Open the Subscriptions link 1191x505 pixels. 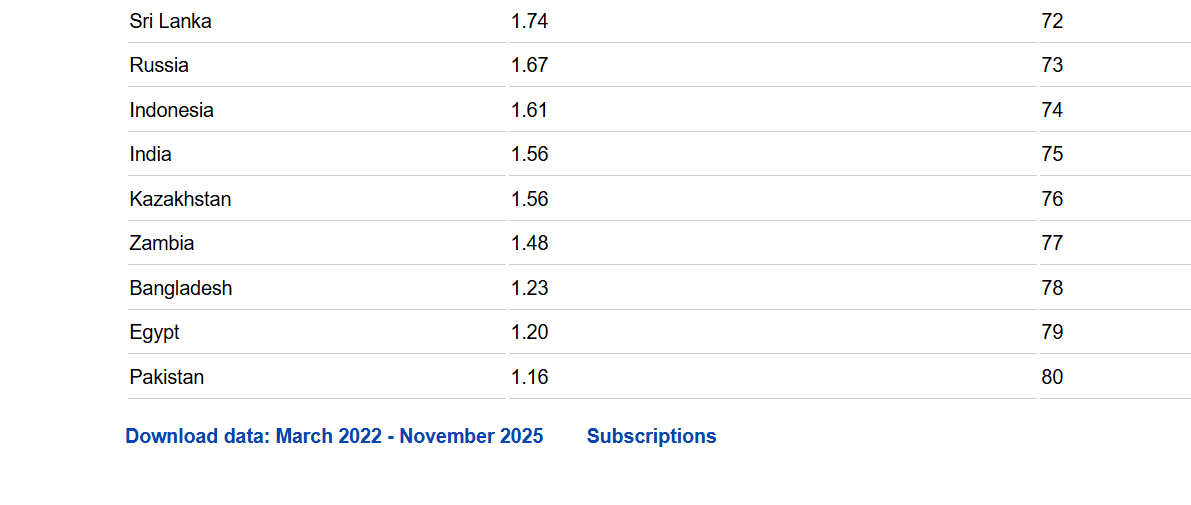tap(651, 436)
